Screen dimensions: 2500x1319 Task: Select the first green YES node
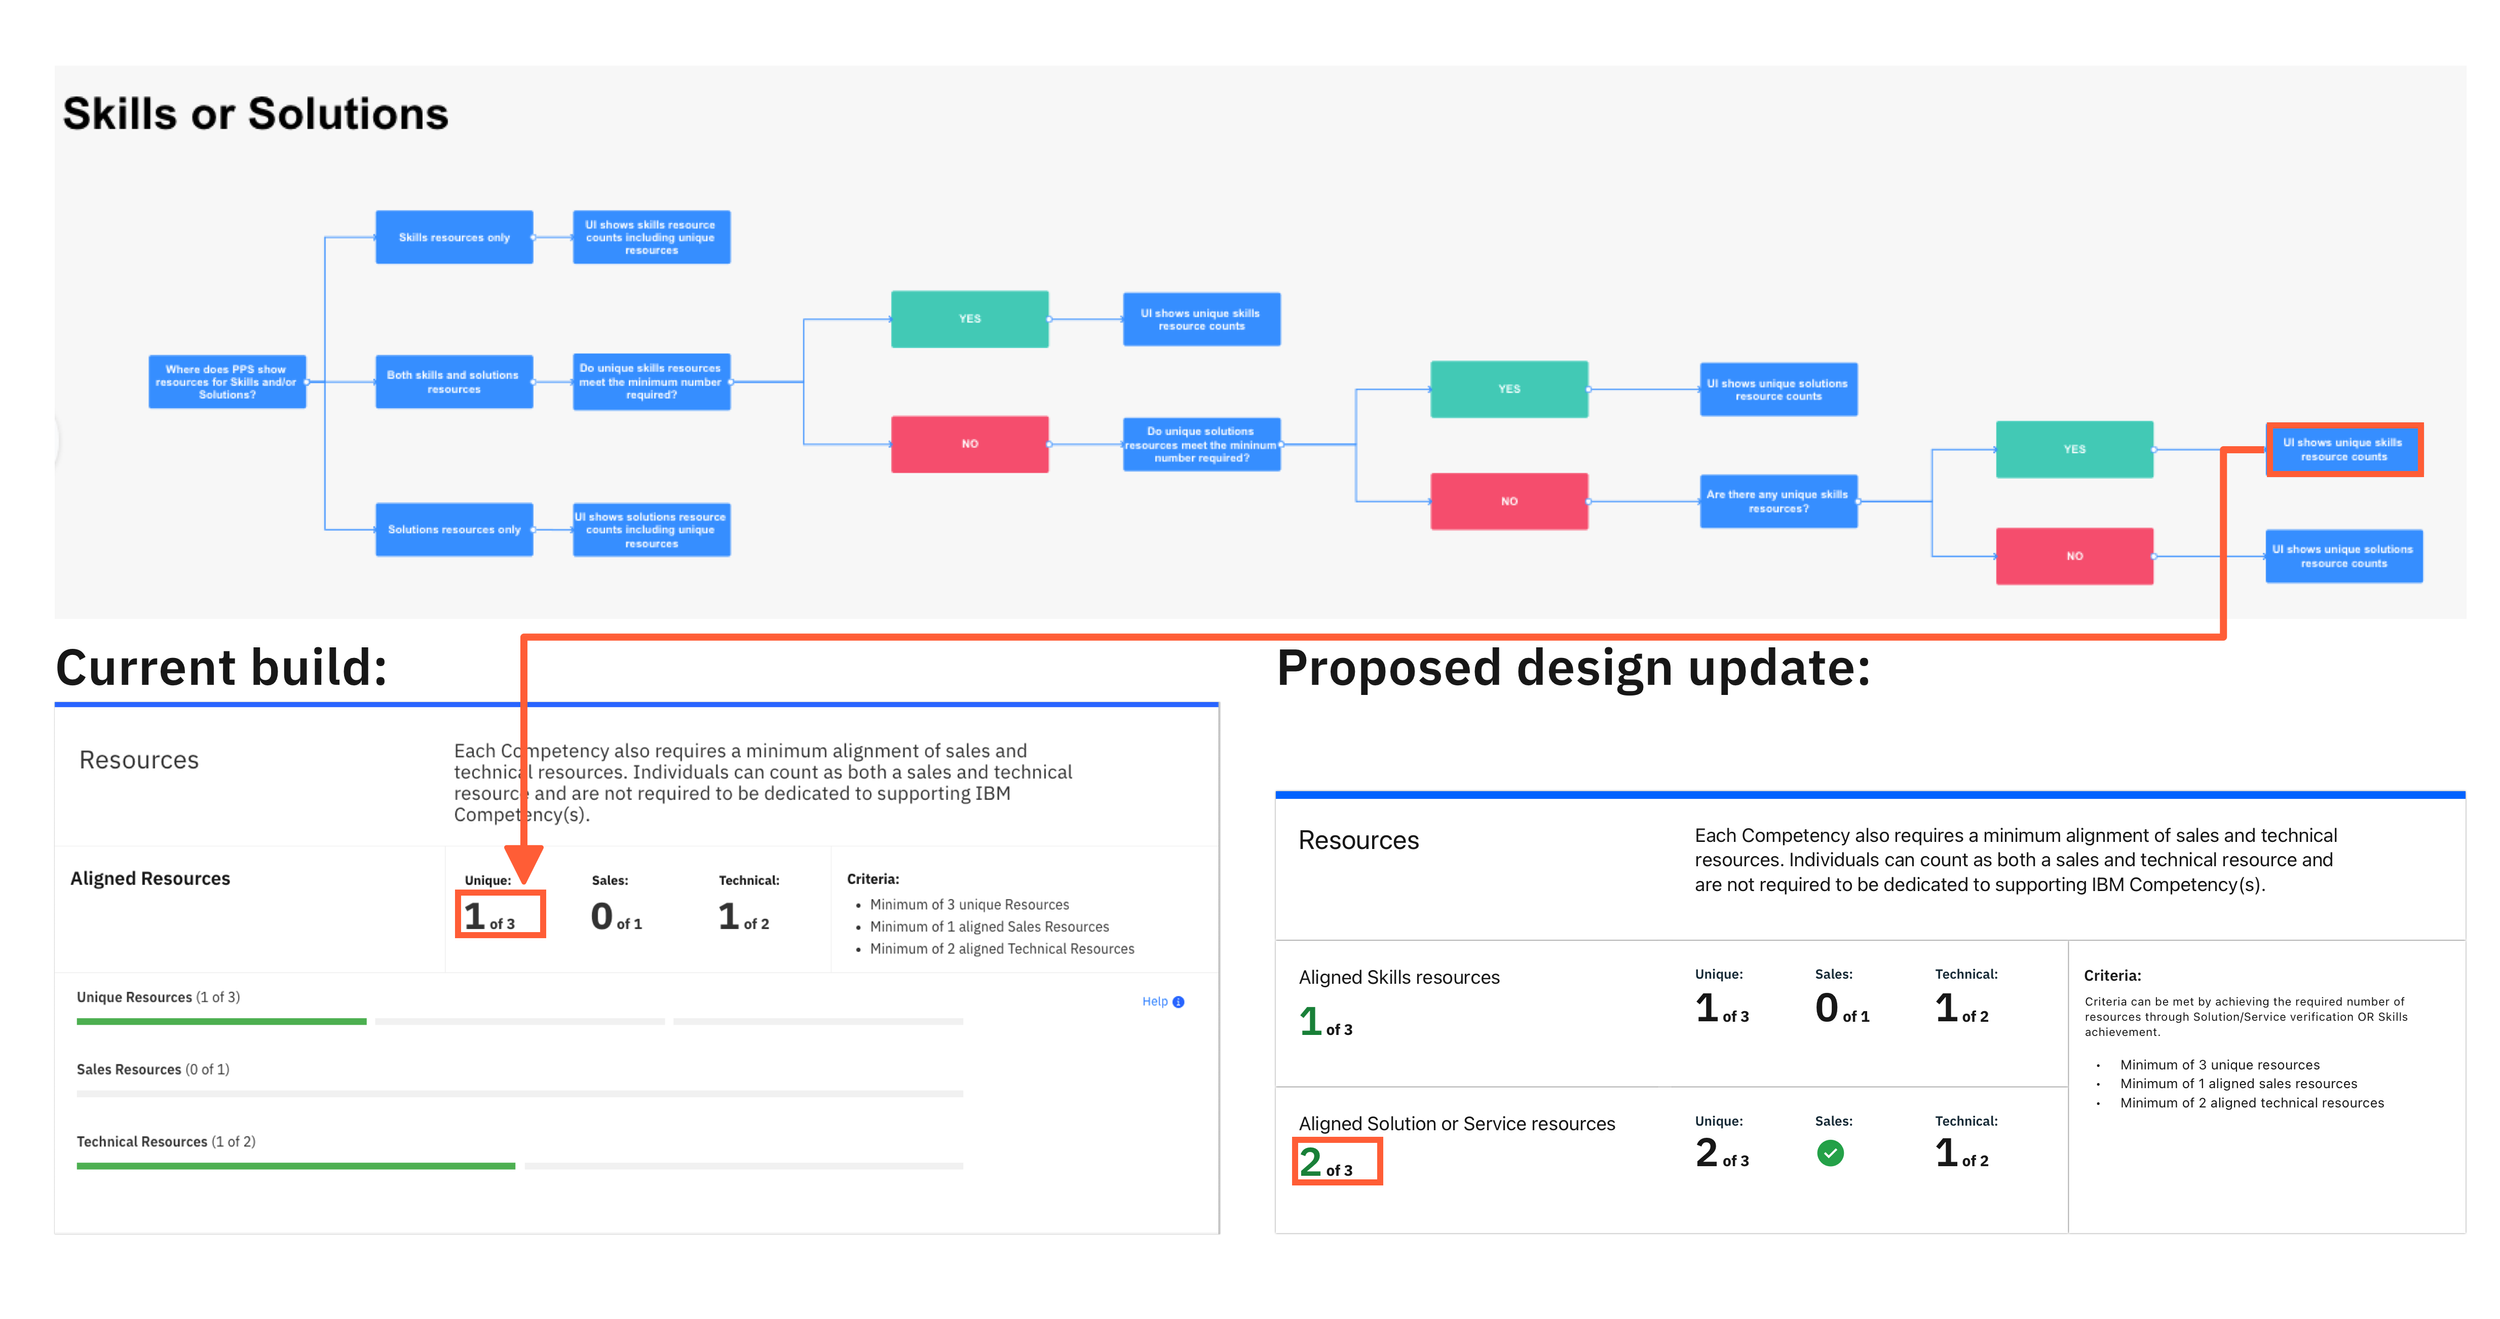pos(969,319)
